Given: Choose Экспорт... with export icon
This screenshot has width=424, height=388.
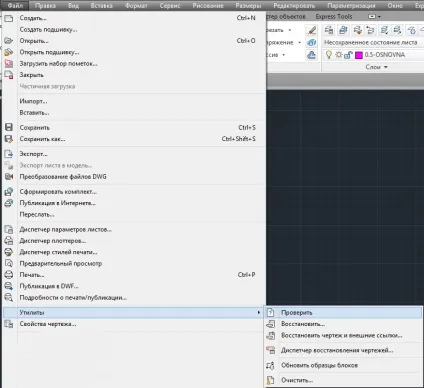Looking at the screenshot, I should (x=133, y=154).
